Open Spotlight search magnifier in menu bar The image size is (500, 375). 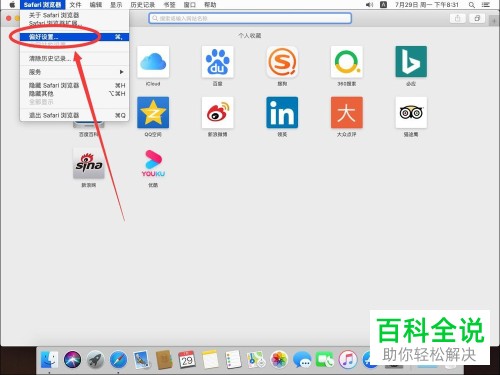471,5
